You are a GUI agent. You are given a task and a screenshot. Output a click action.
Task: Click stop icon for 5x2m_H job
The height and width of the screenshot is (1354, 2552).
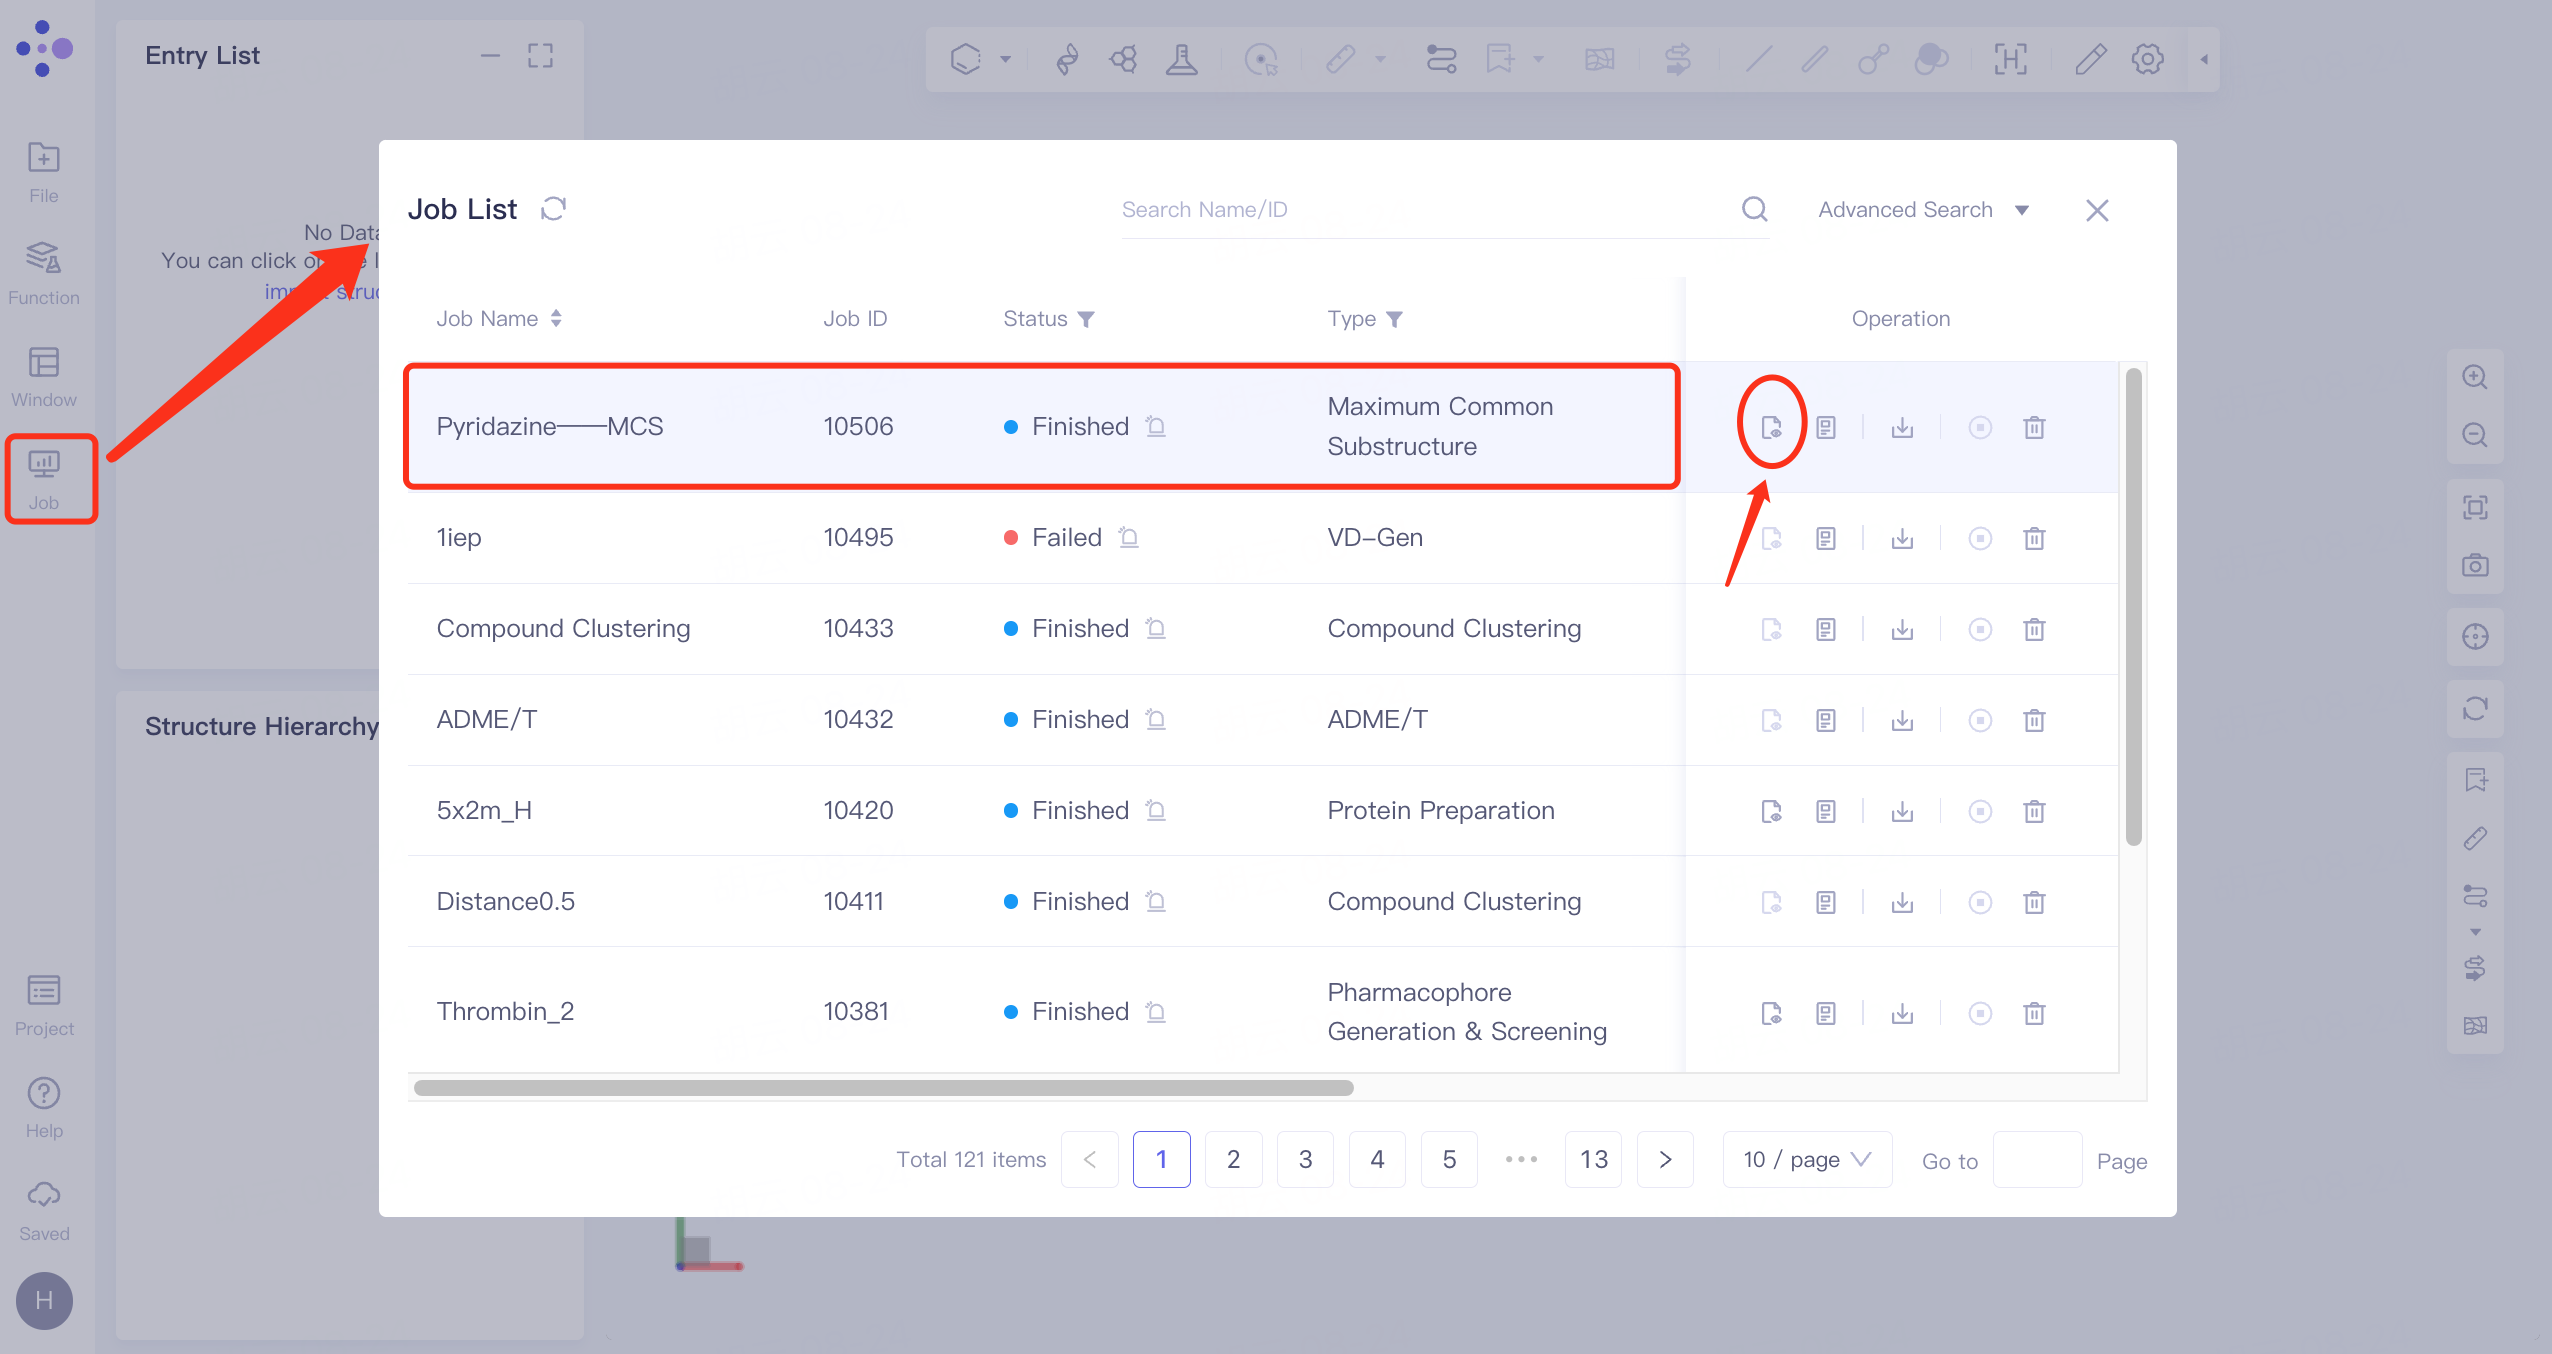pos(1980,811)
